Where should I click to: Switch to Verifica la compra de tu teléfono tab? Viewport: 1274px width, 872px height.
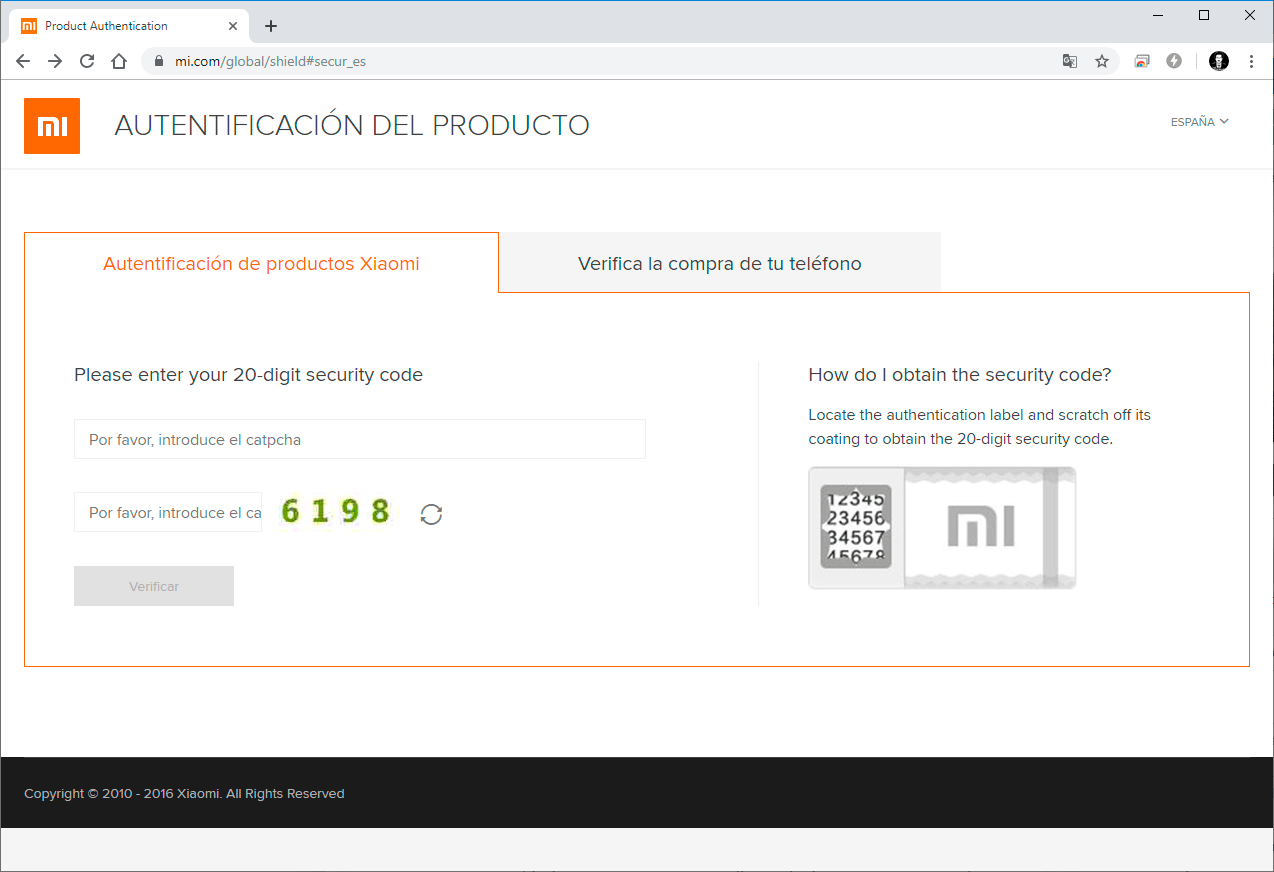pyautogui.click(x=720, y=264)
